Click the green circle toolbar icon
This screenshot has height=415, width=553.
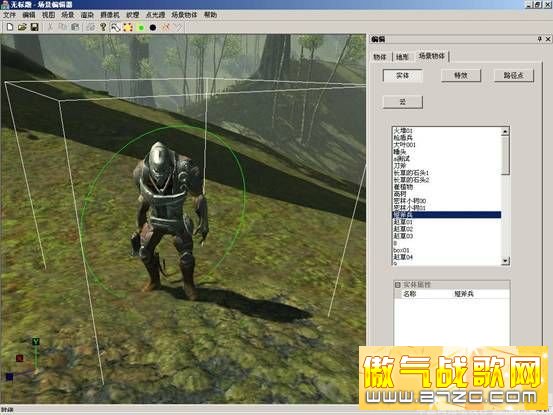141,28
